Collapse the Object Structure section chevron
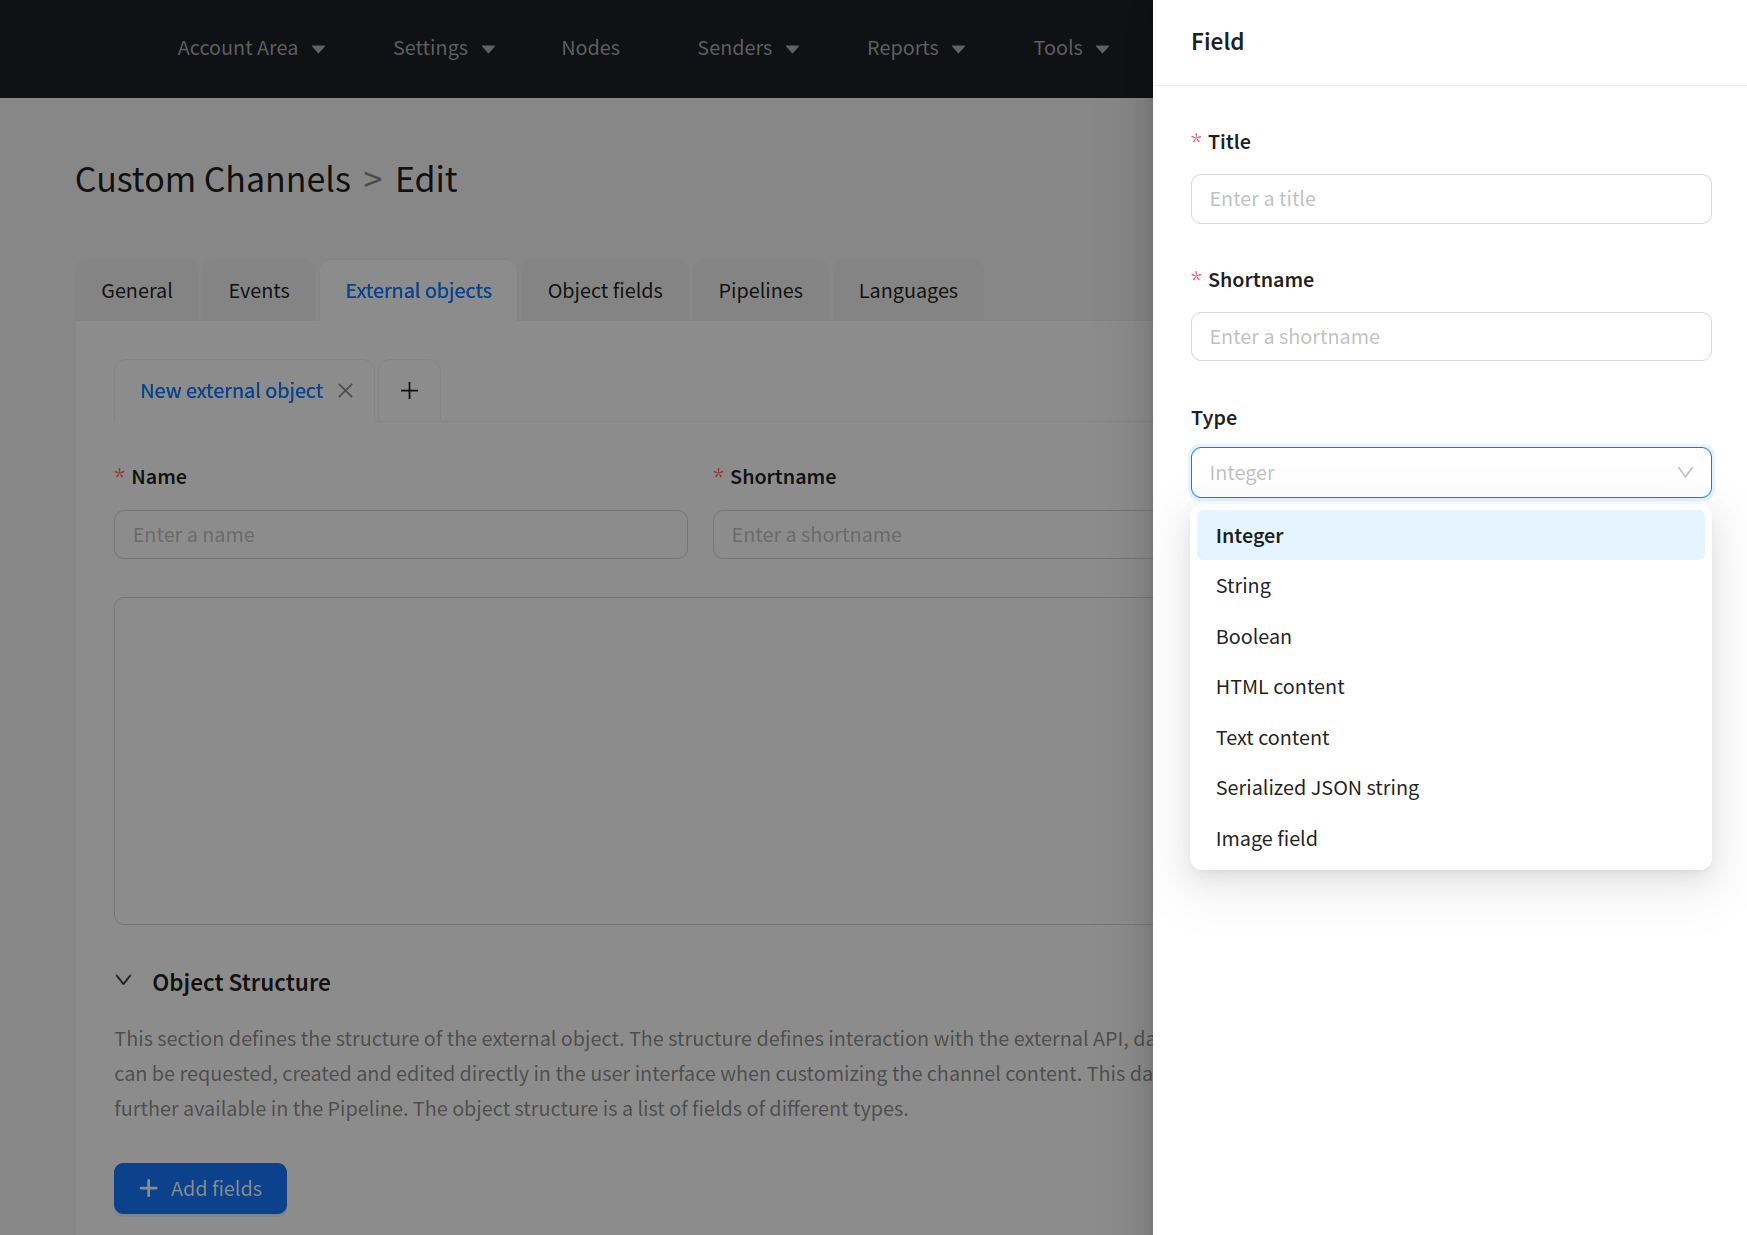Viewport: 1747px width, 1235px height. (124, 981)
